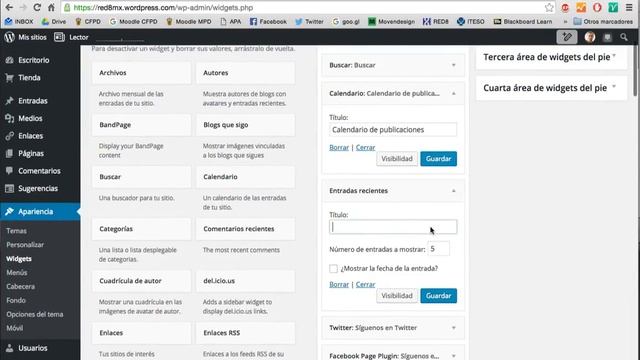Collapse the Calendario widget arrow
Screen dimensions: 640x360
pos(453,93)
